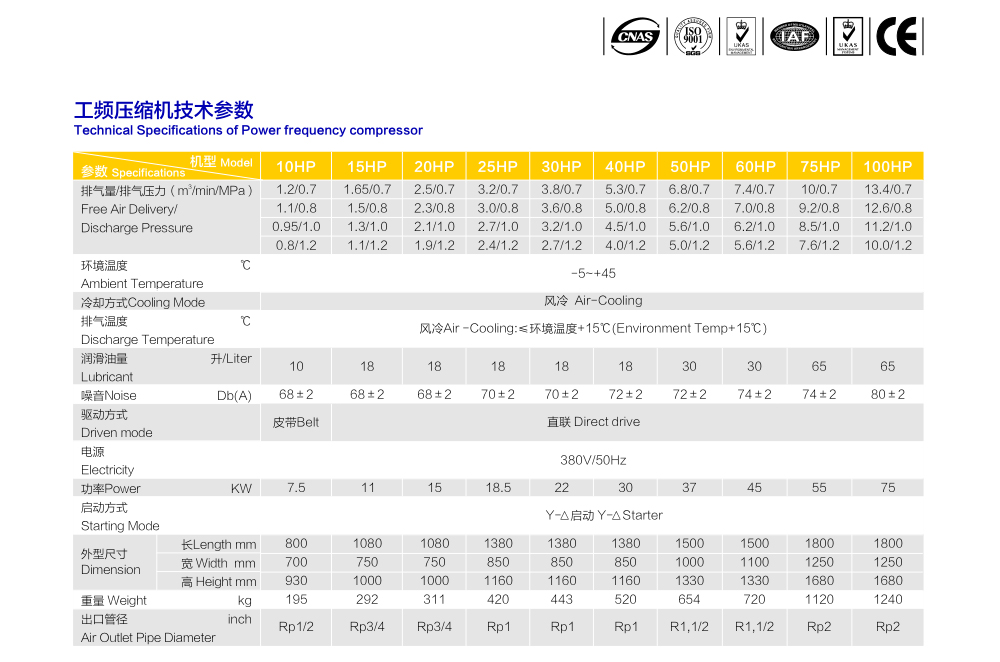The image size is (1000, 662).
Task: Click the CNAS certification logo
Action: pyautogui.click(x=635, y=37)
